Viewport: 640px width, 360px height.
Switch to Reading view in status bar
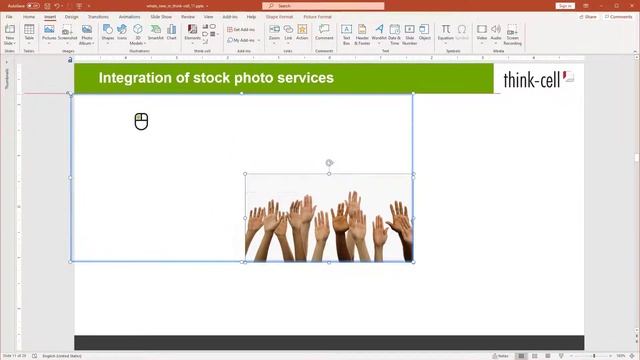(x=548, y=356)
